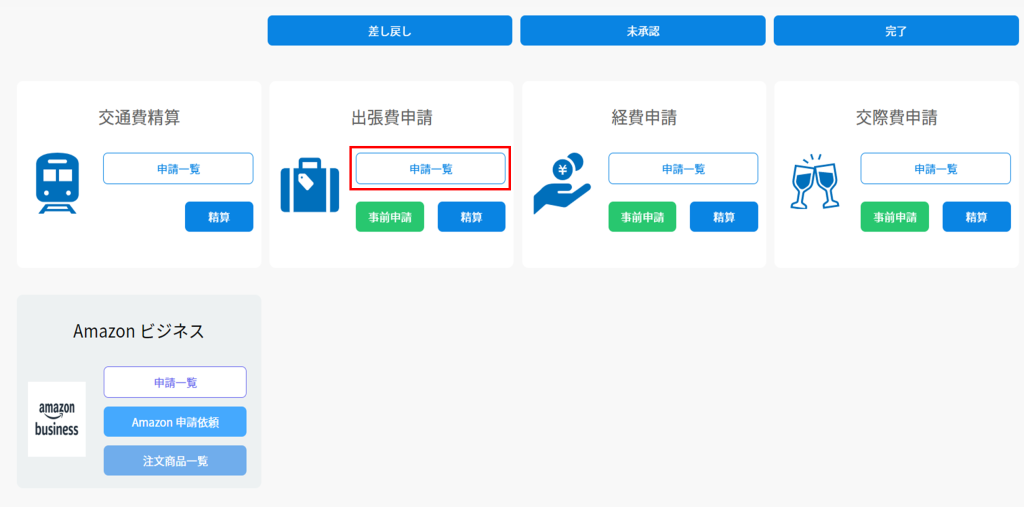The width and height of the screenshot is (1024, 507).
Task: Click the 精算 button in 出張費申請 card
Action: pyautogui.click(x=472, y=217)
